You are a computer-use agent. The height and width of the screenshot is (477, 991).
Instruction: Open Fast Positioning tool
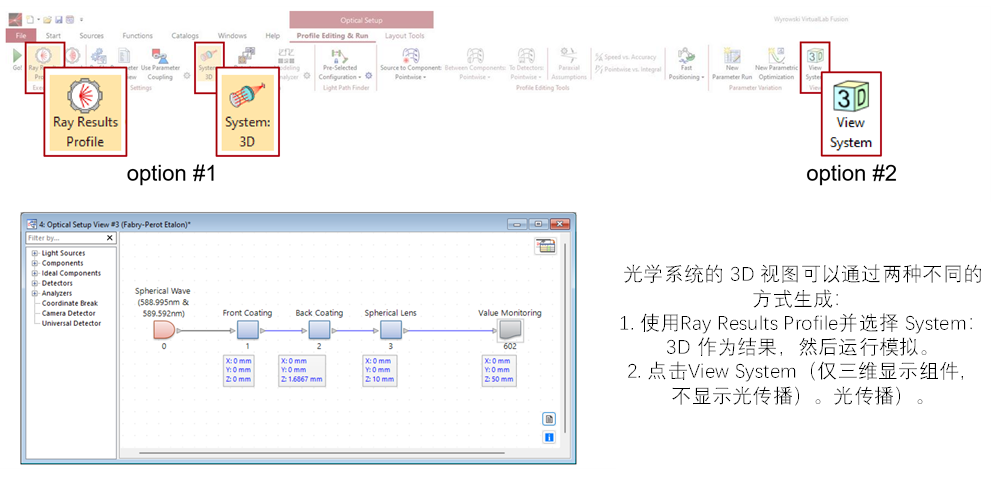tap(686, 64)
